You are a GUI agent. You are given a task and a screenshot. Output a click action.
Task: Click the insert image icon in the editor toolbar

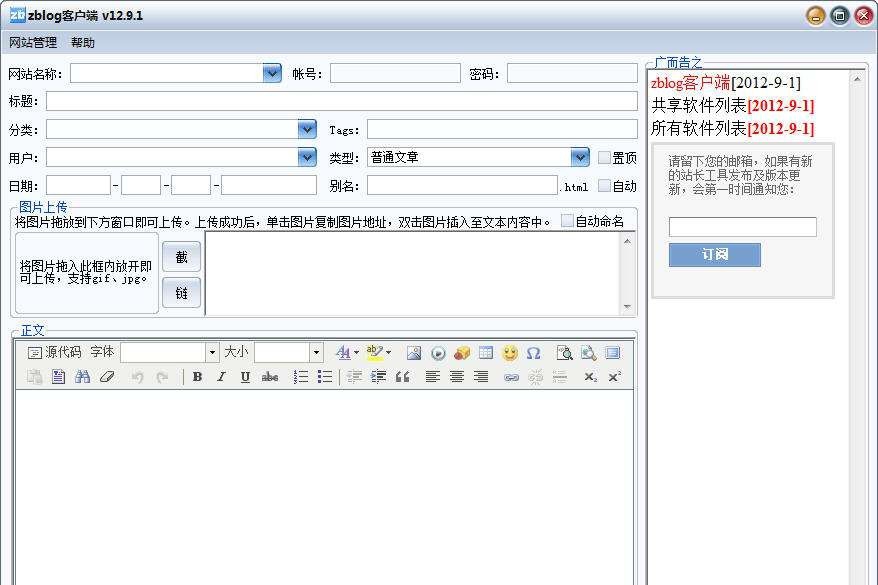click(x=414, y=353)
